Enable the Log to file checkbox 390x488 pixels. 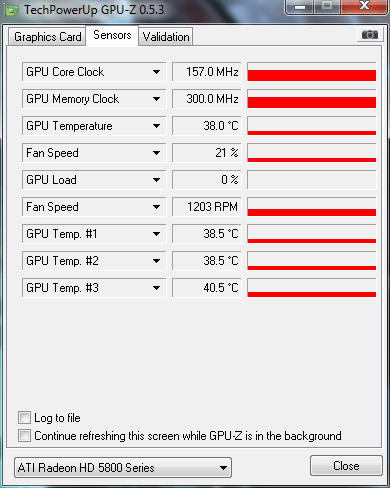click(x=24, y=418)
